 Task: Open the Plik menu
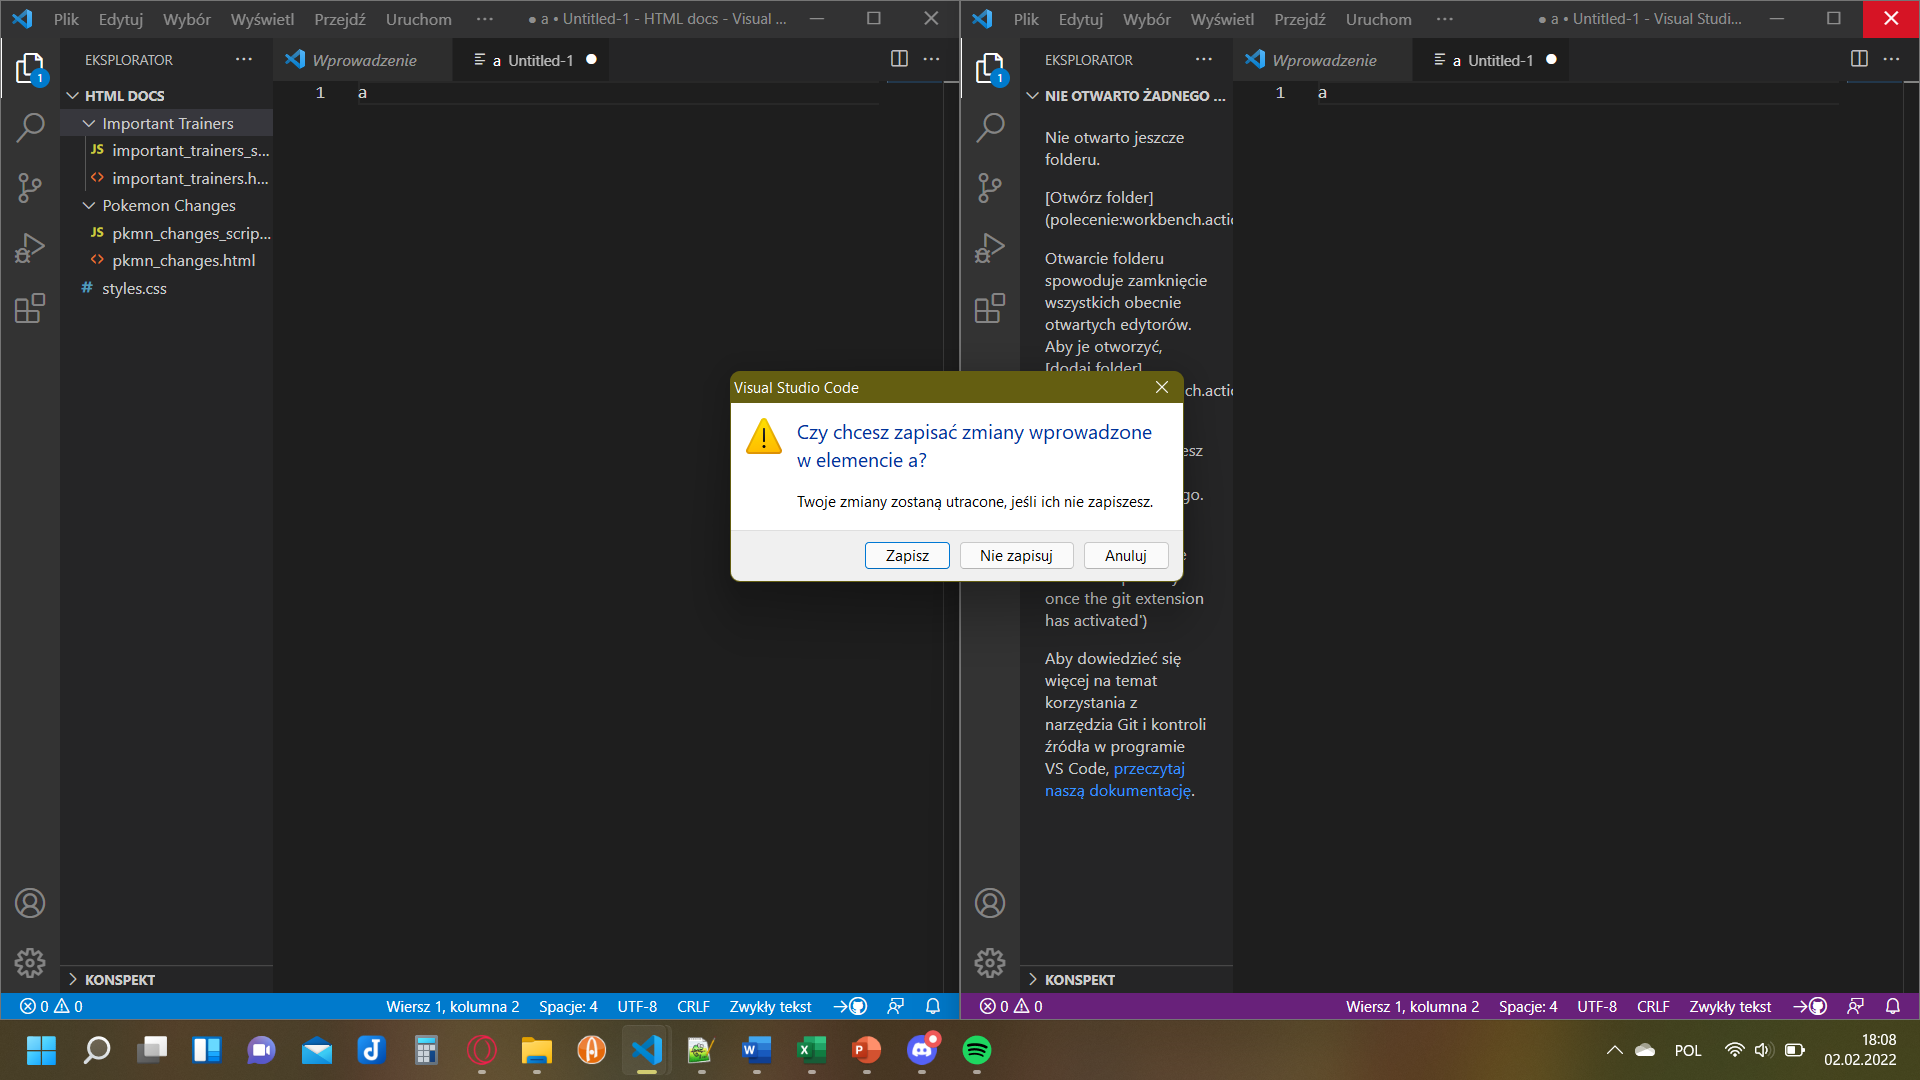click(66, 19)
